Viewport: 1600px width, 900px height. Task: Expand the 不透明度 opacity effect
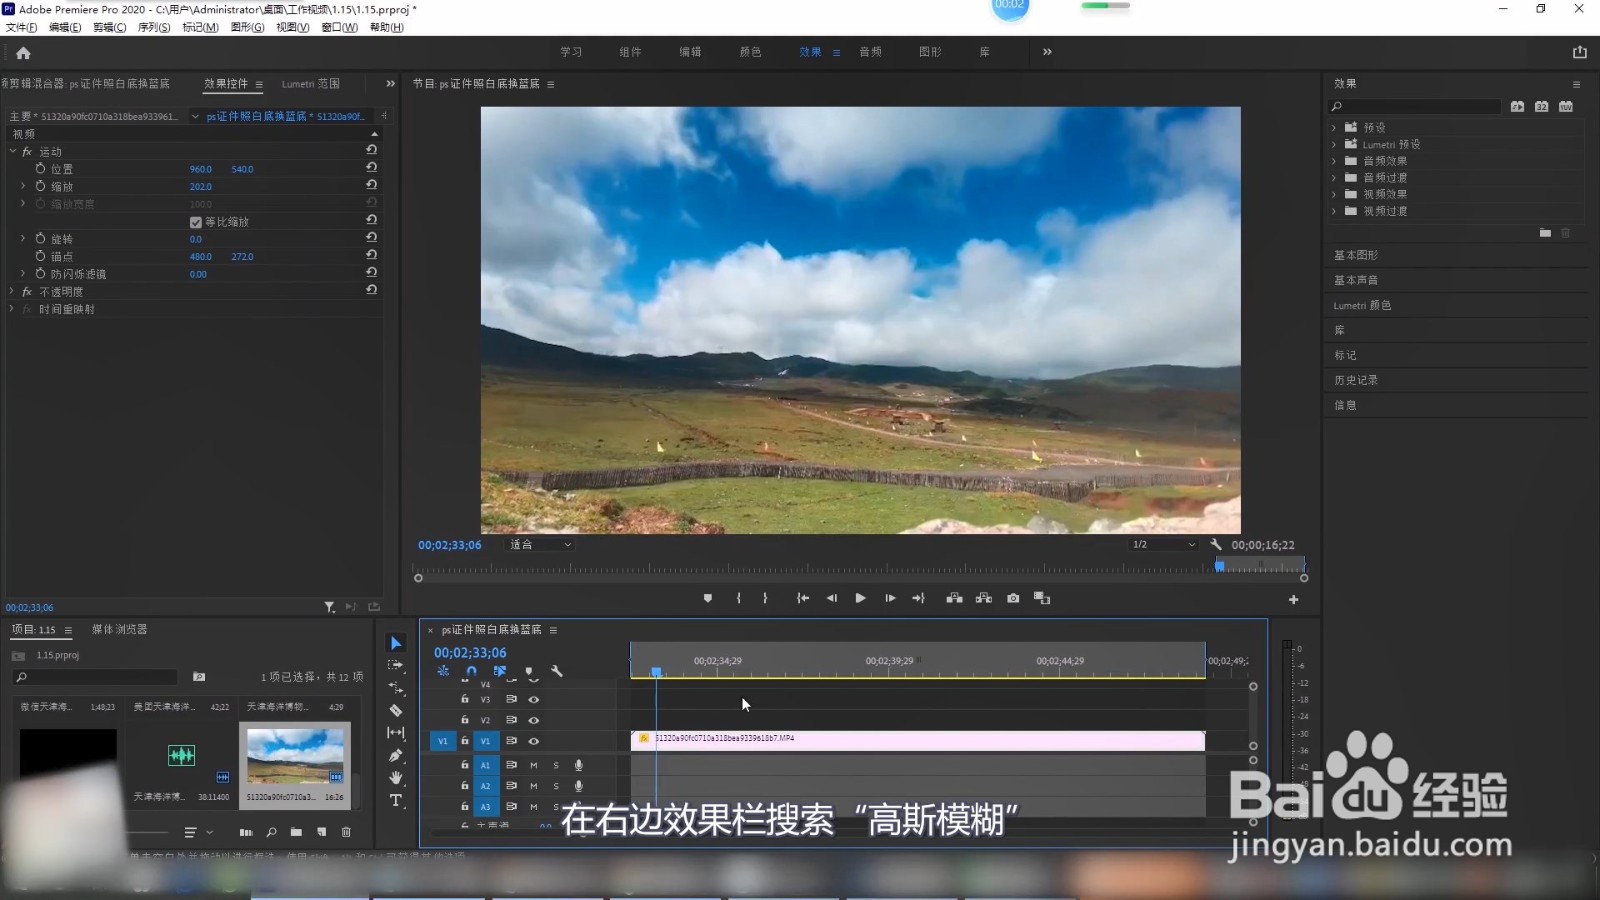(12, 292)
